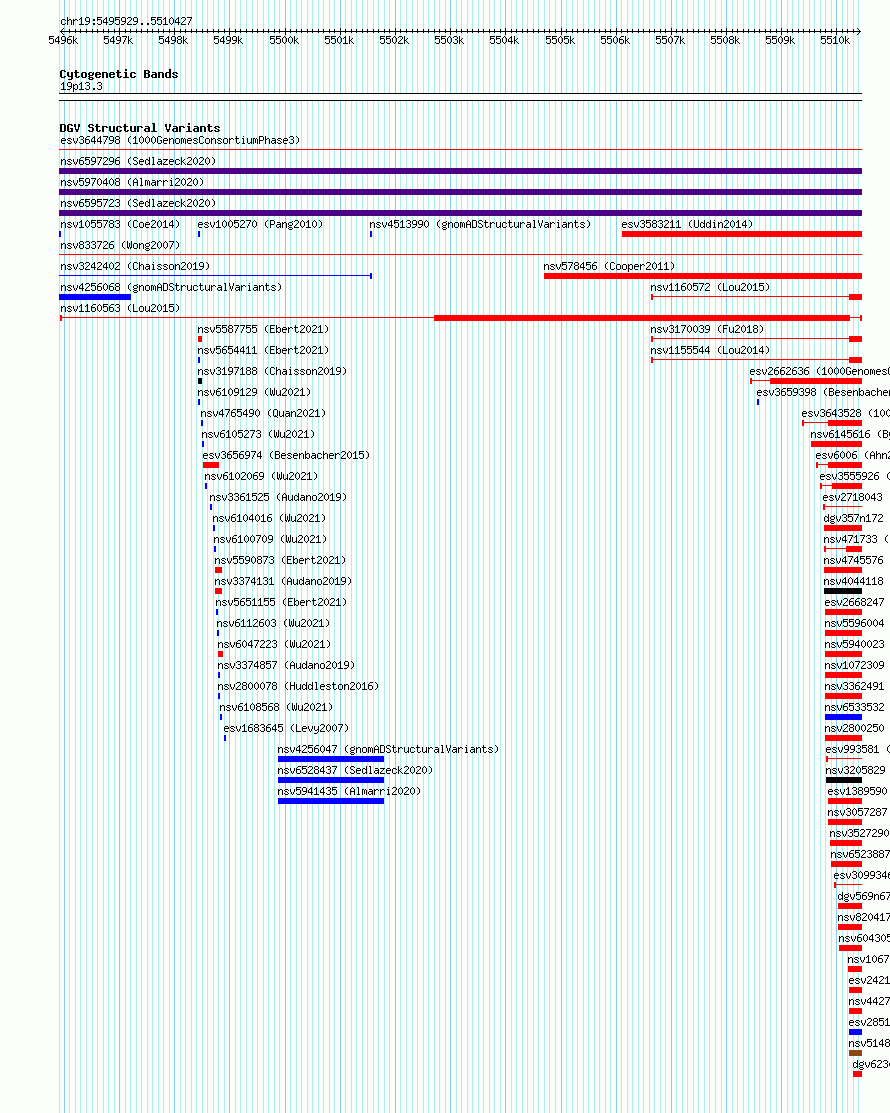890x1113 pixels.
Task: Click nsv3197188 (Chaisson2019) label
Action: click(273, 371)
